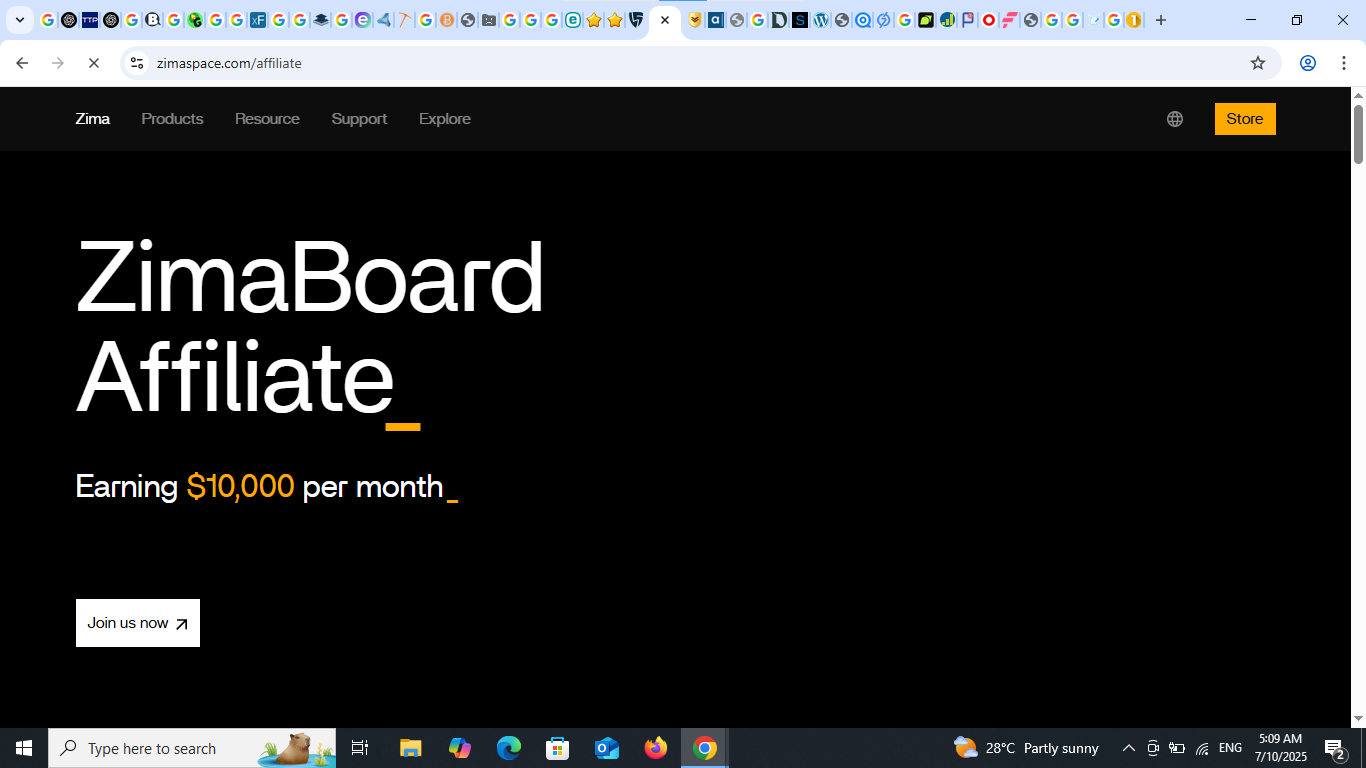Stop loading the page

[x=93, y=63]
